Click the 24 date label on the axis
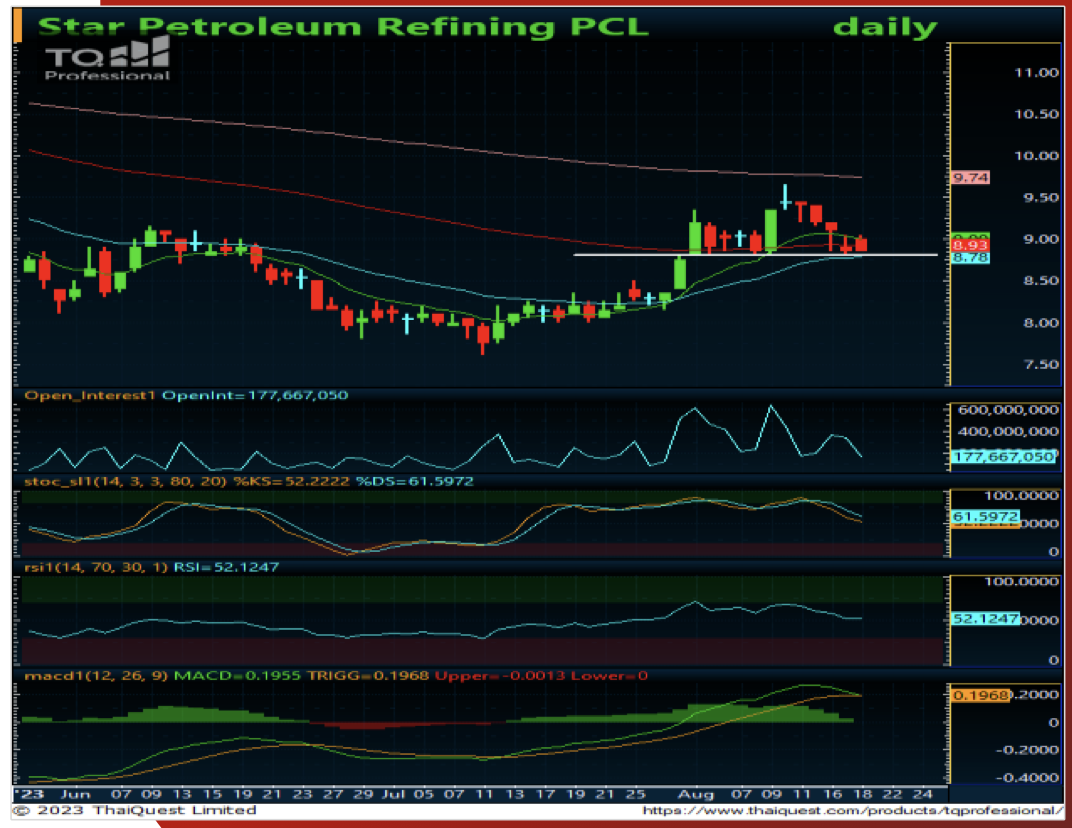1072x828 pixels. tap(923, 794)
